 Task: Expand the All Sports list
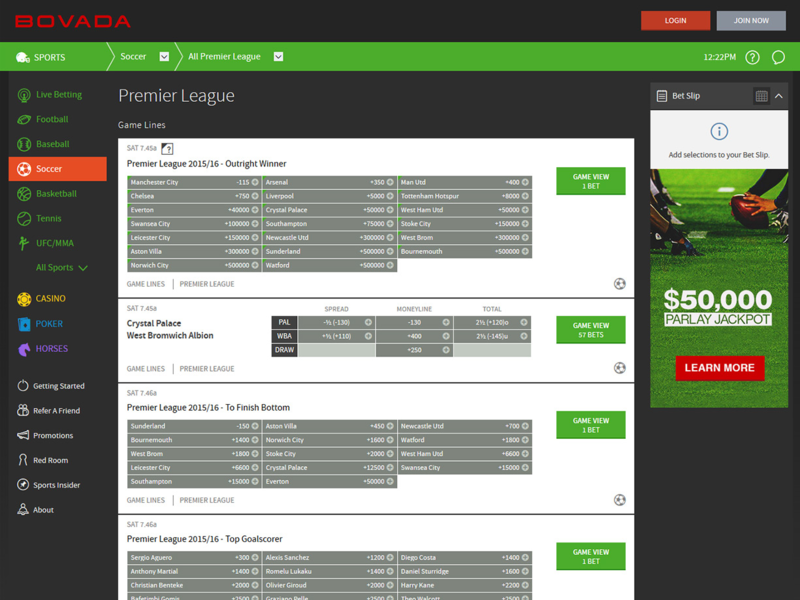(61, 268)
